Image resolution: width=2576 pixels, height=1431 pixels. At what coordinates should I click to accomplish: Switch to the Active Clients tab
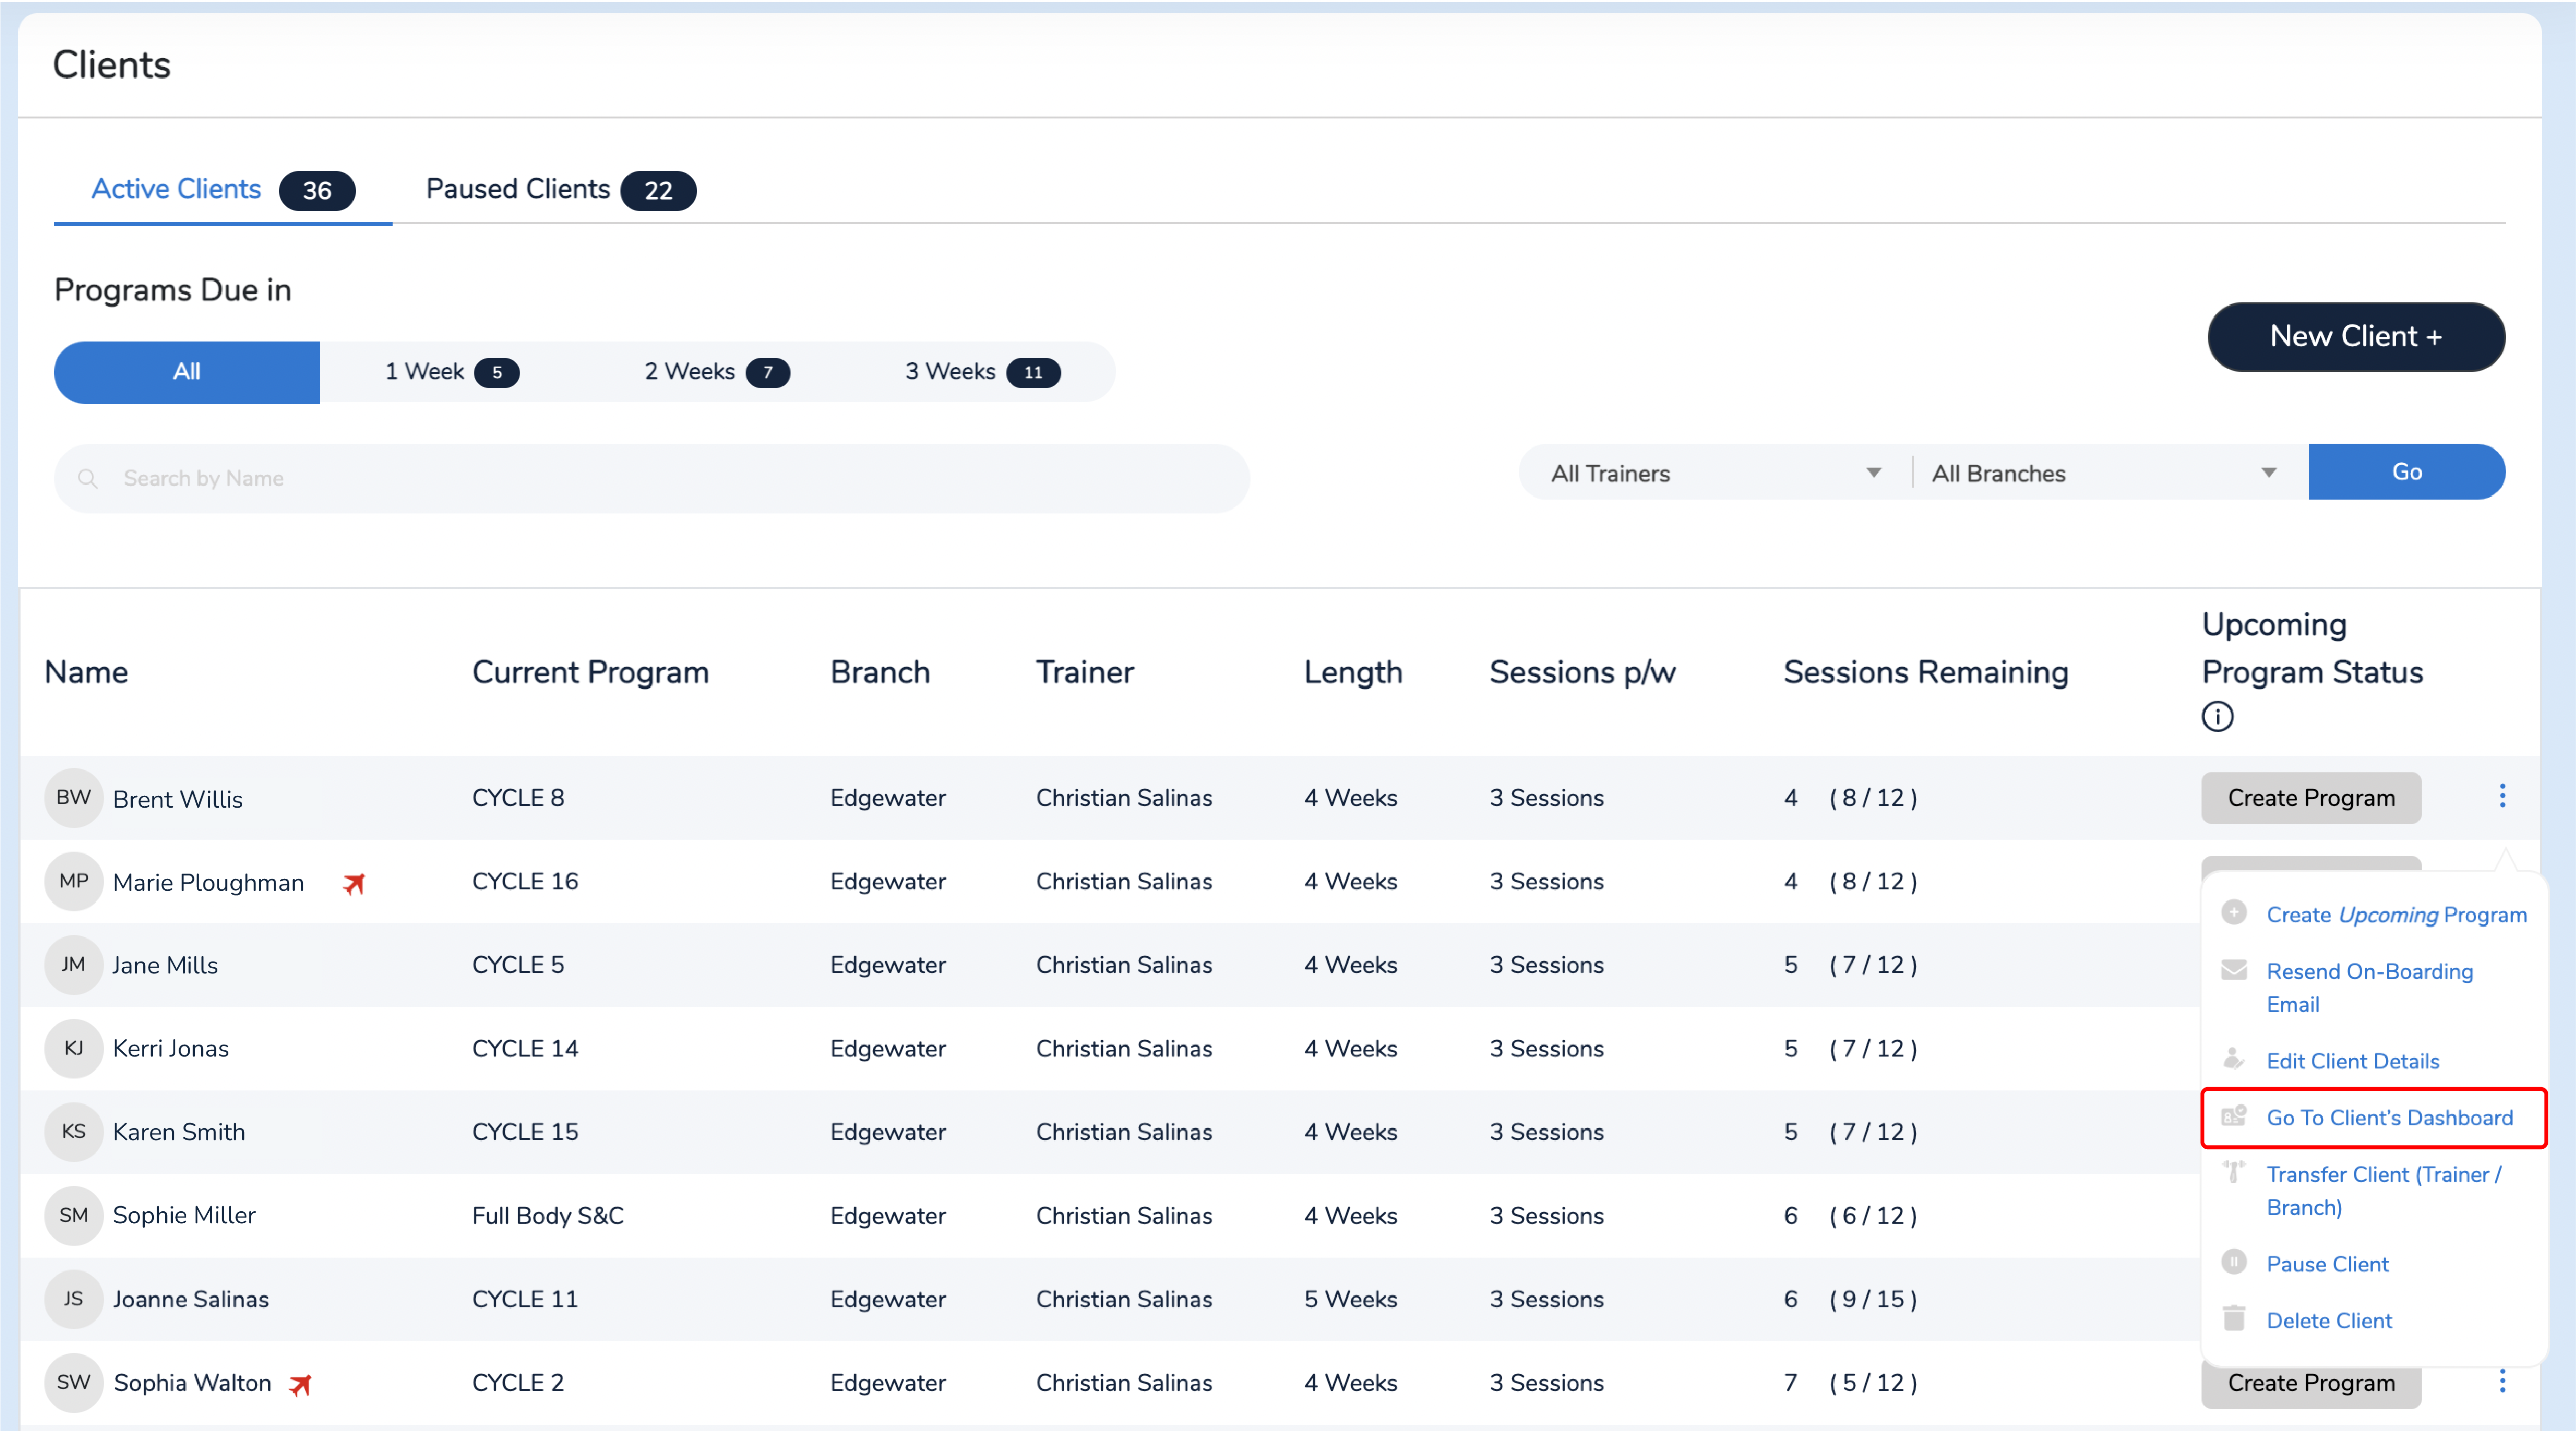[223, 190]
